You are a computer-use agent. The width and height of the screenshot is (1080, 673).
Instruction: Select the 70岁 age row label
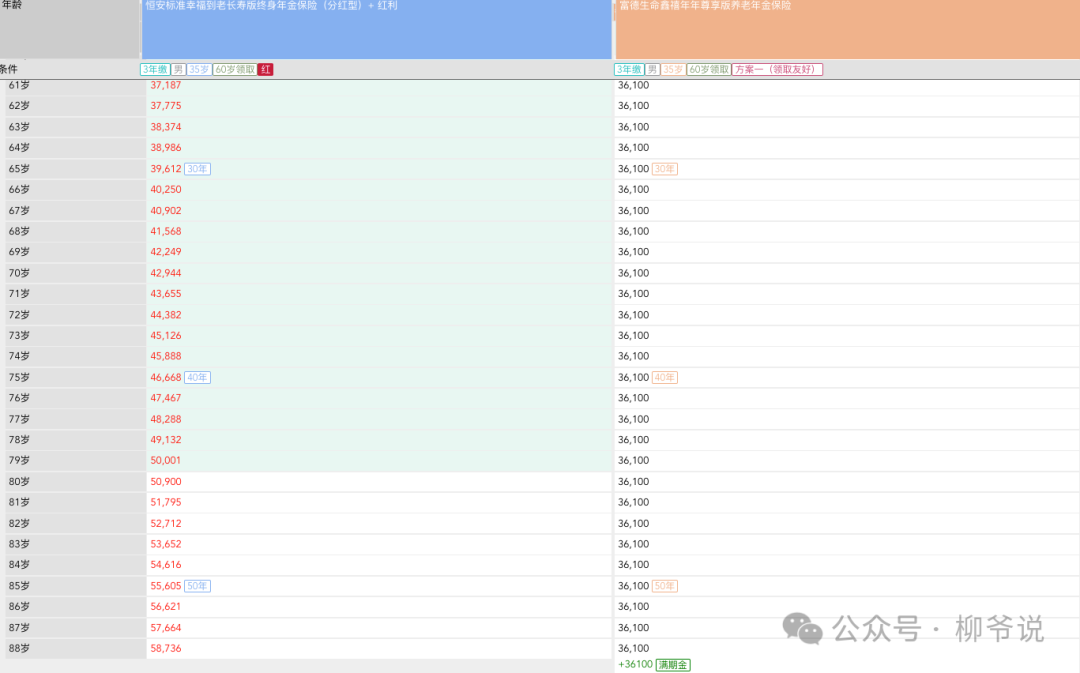[x=19, y=273]
